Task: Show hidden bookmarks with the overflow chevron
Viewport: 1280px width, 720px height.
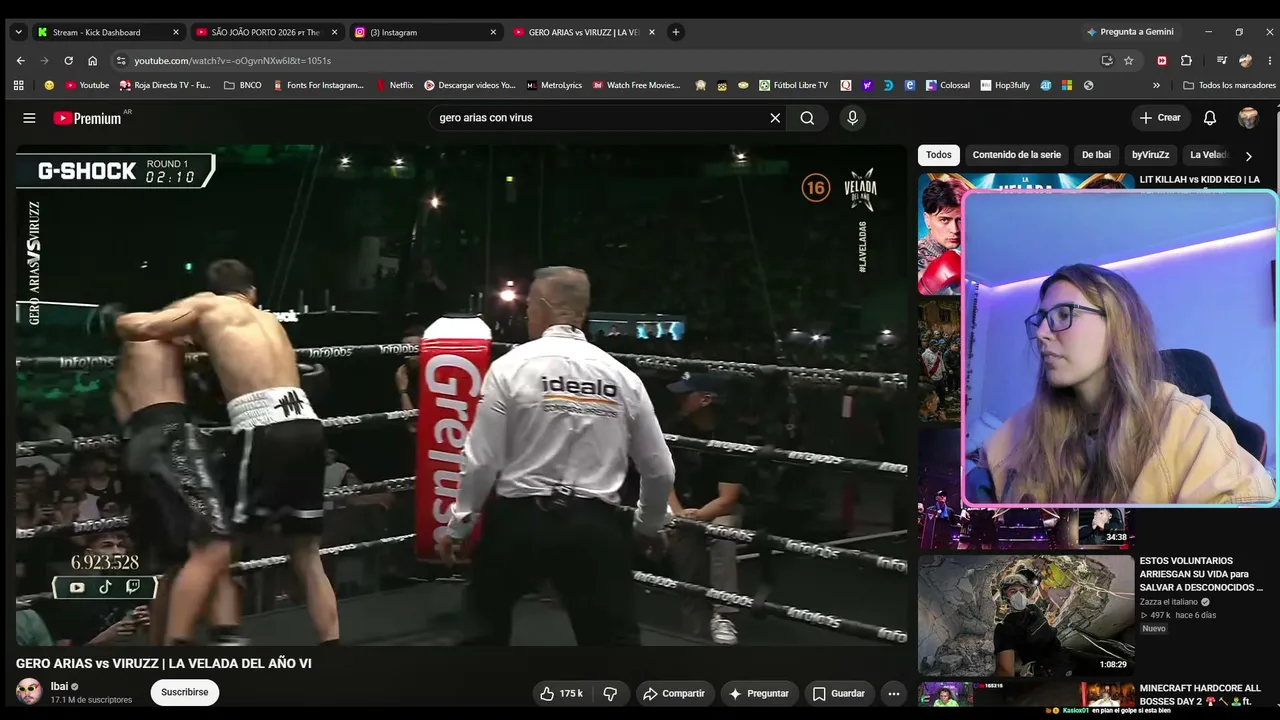Action: point(1157,85)
